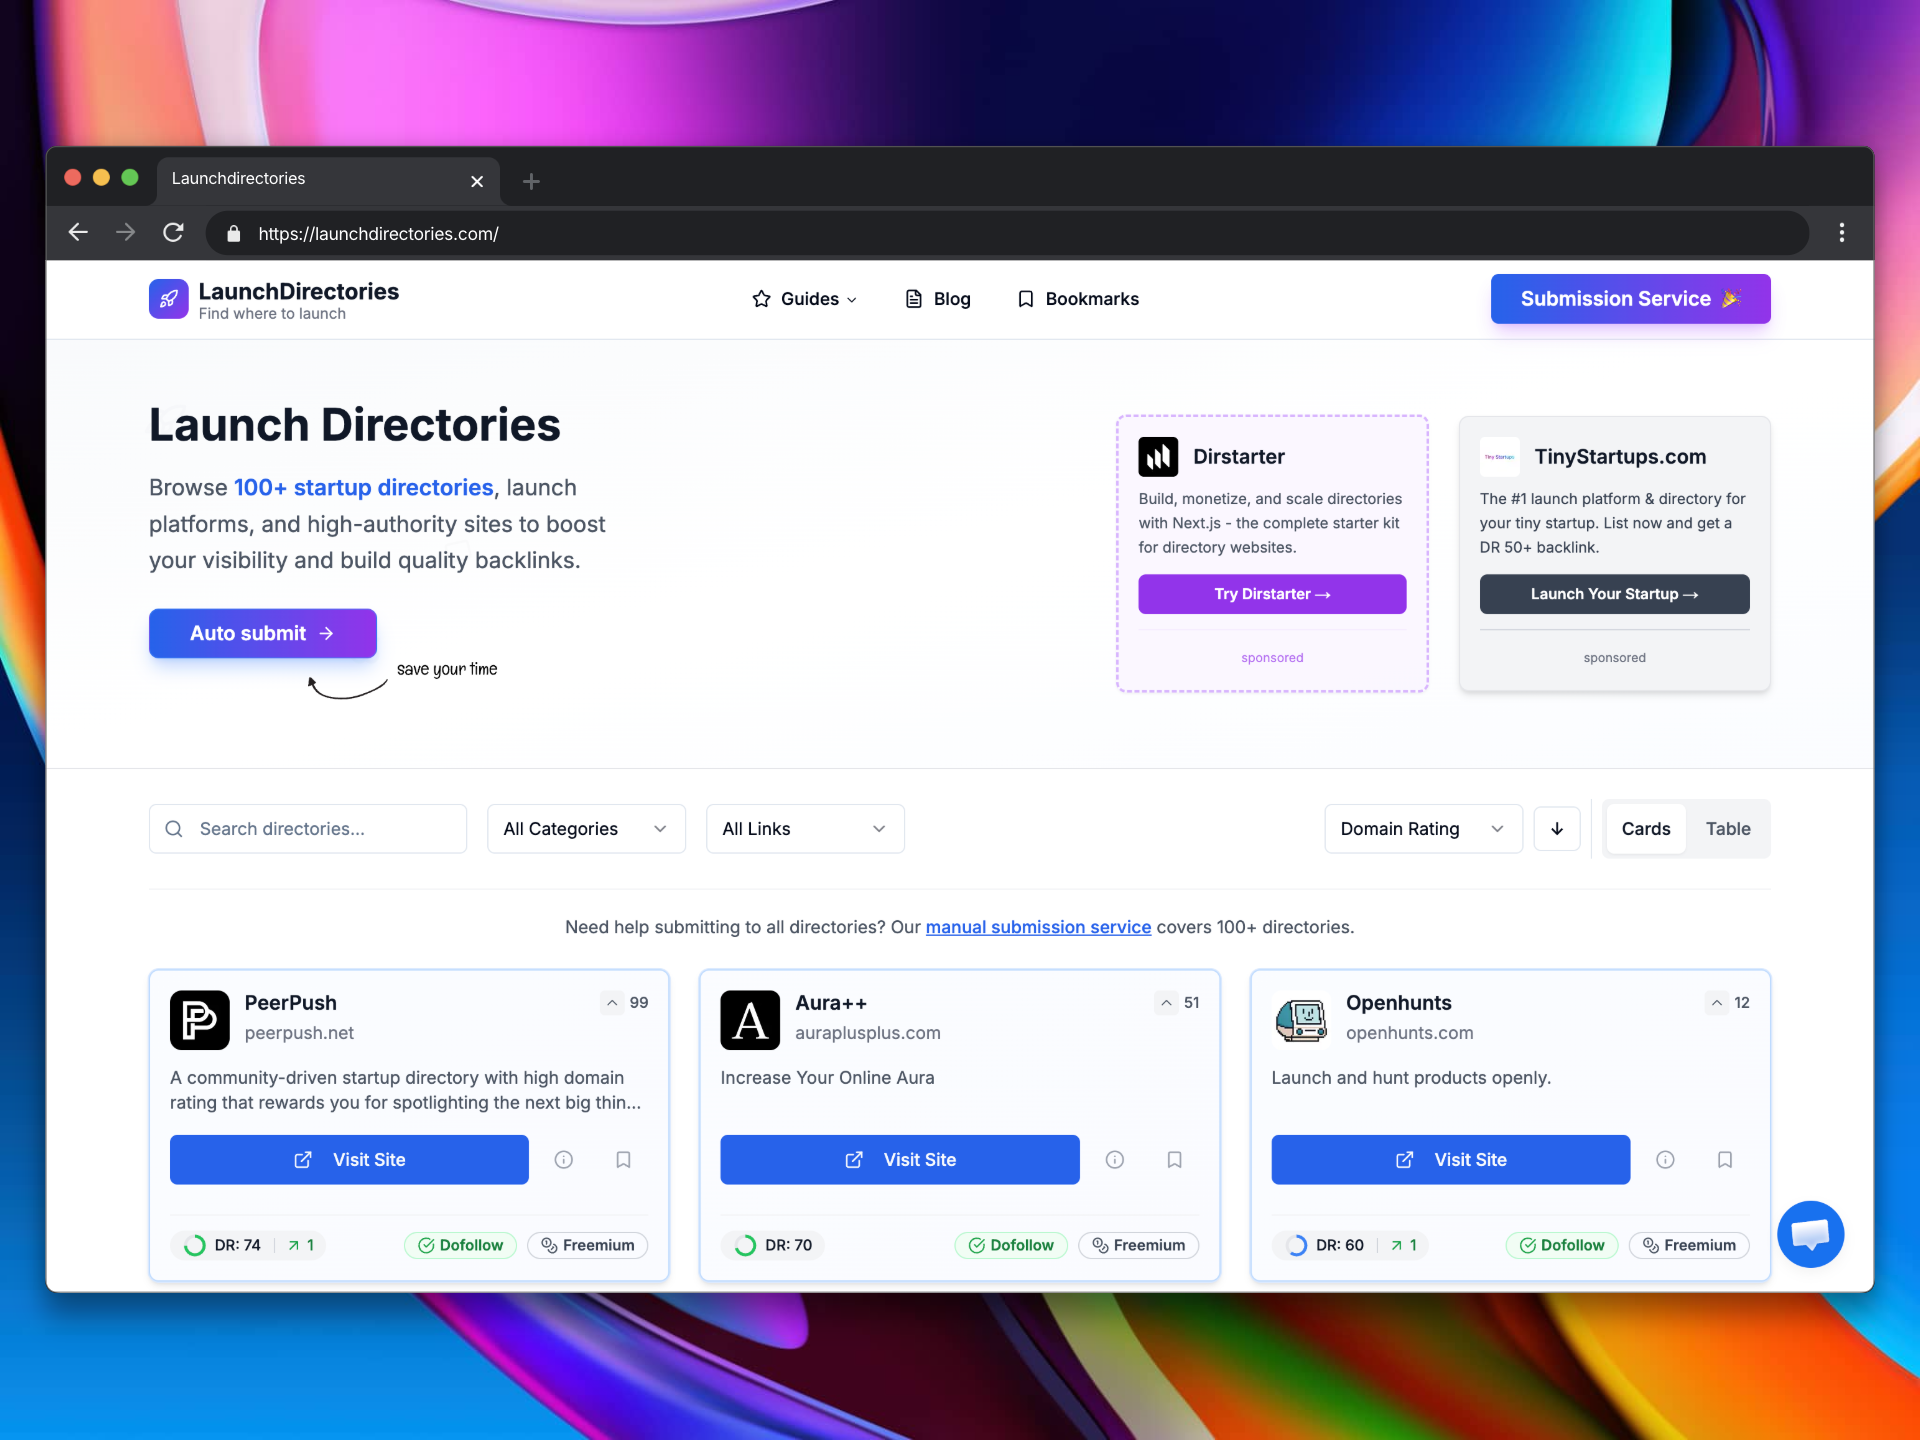Switch to Cards view
The width and height of the screenshot is (1920, 1440).
1646,829
